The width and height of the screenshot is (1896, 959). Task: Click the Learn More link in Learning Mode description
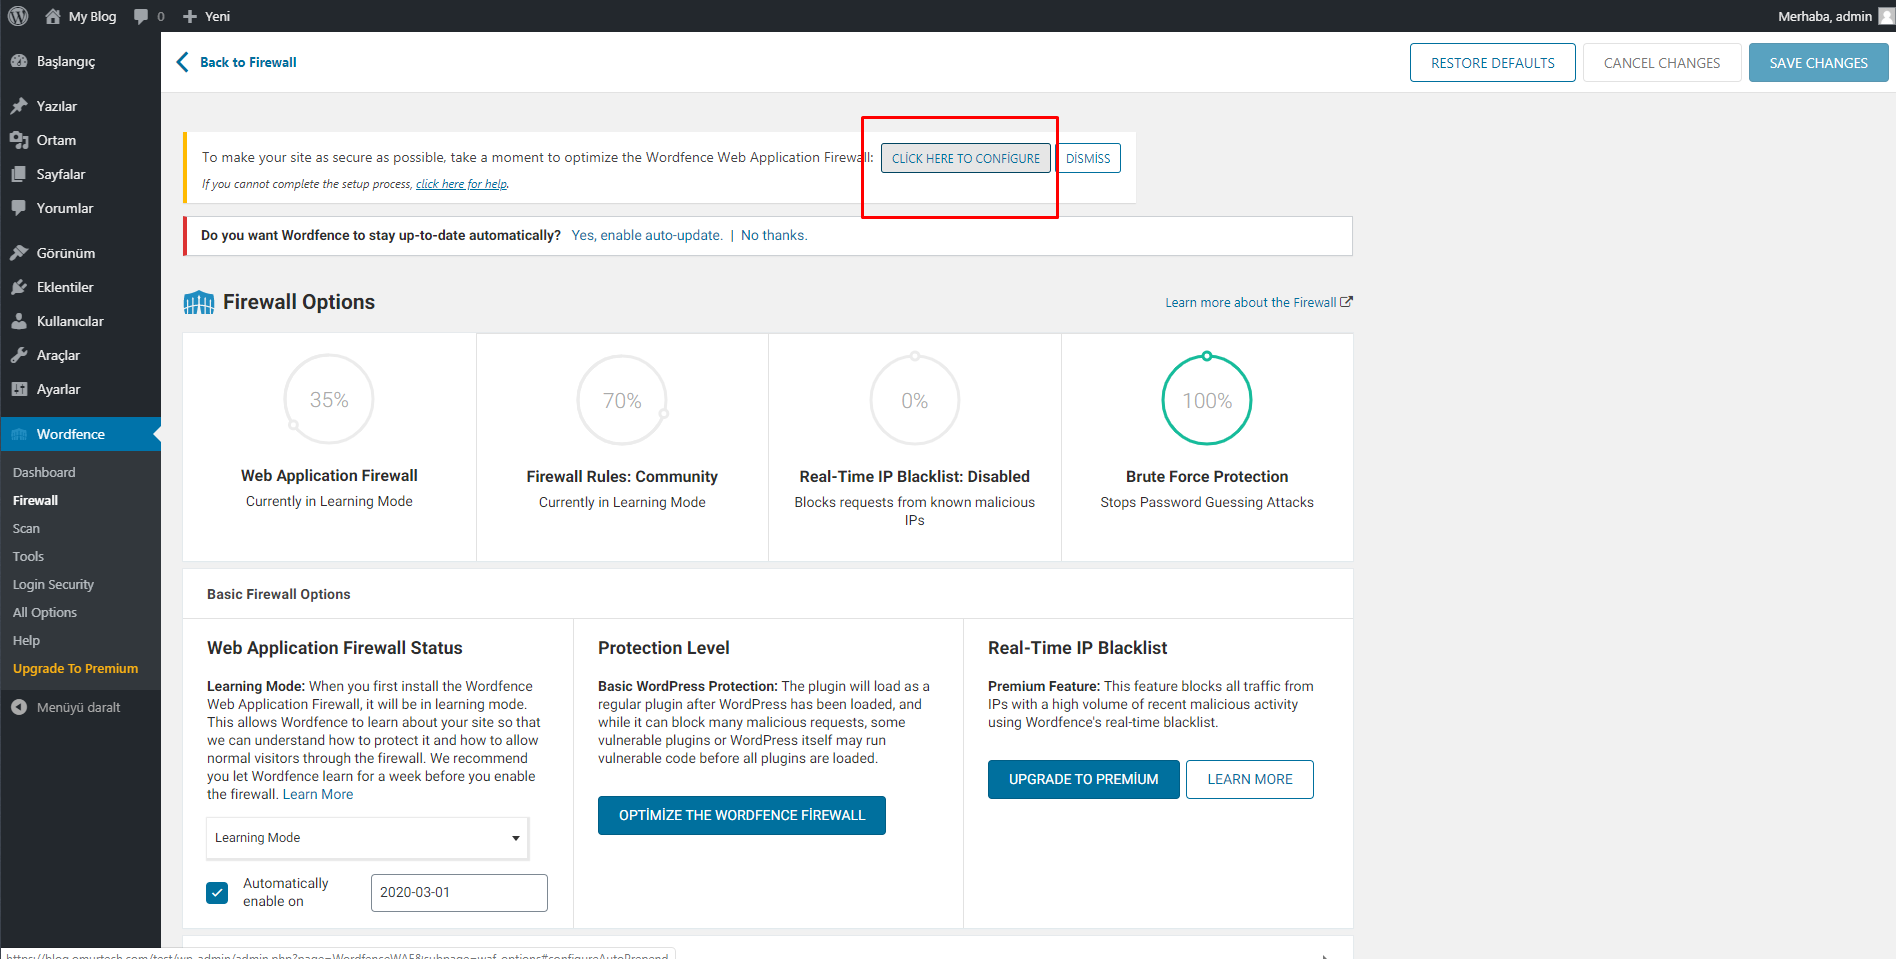(x=318, y=794)
